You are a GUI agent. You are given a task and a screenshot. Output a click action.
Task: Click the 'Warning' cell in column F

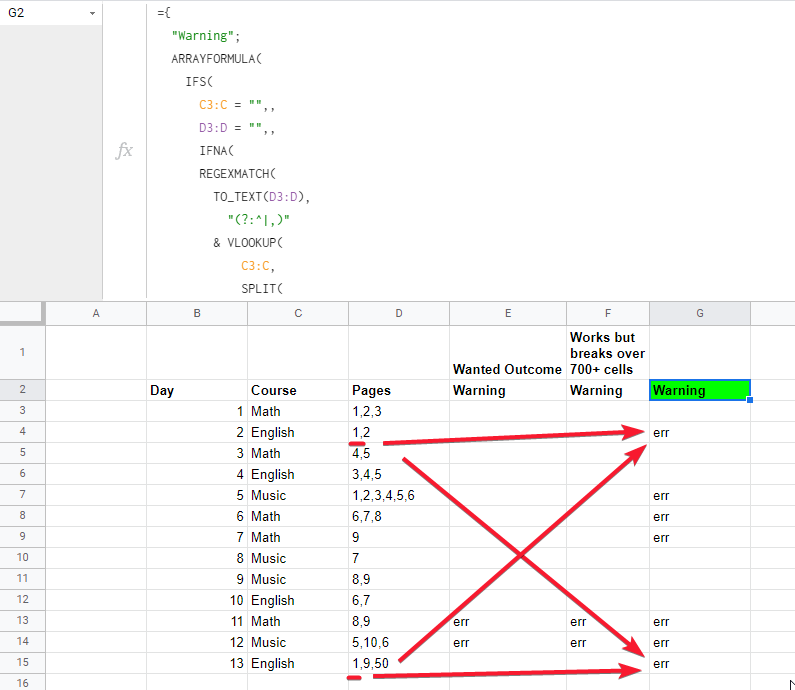coord(608,390)
